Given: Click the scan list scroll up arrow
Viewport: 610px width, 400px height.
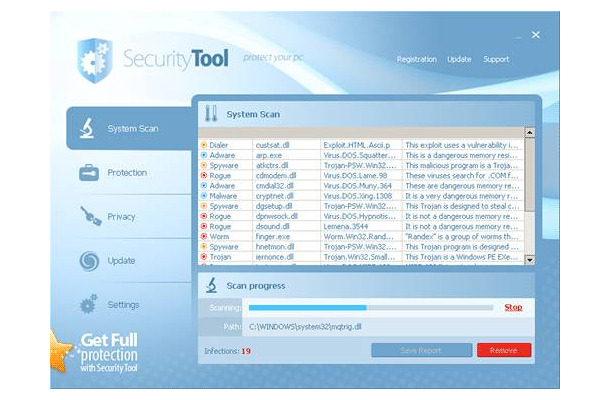Looking at the screenshot, I should (x=529, y=133).
